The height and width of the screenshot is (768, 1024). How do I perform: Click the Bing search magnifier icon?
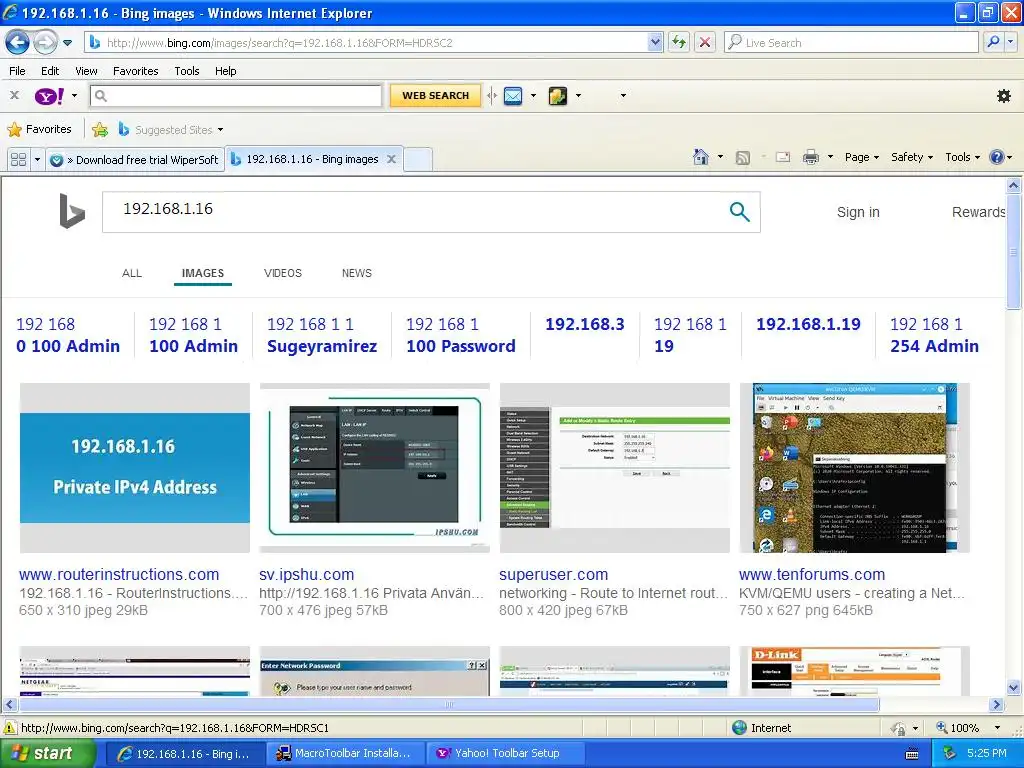coord(739,211)
